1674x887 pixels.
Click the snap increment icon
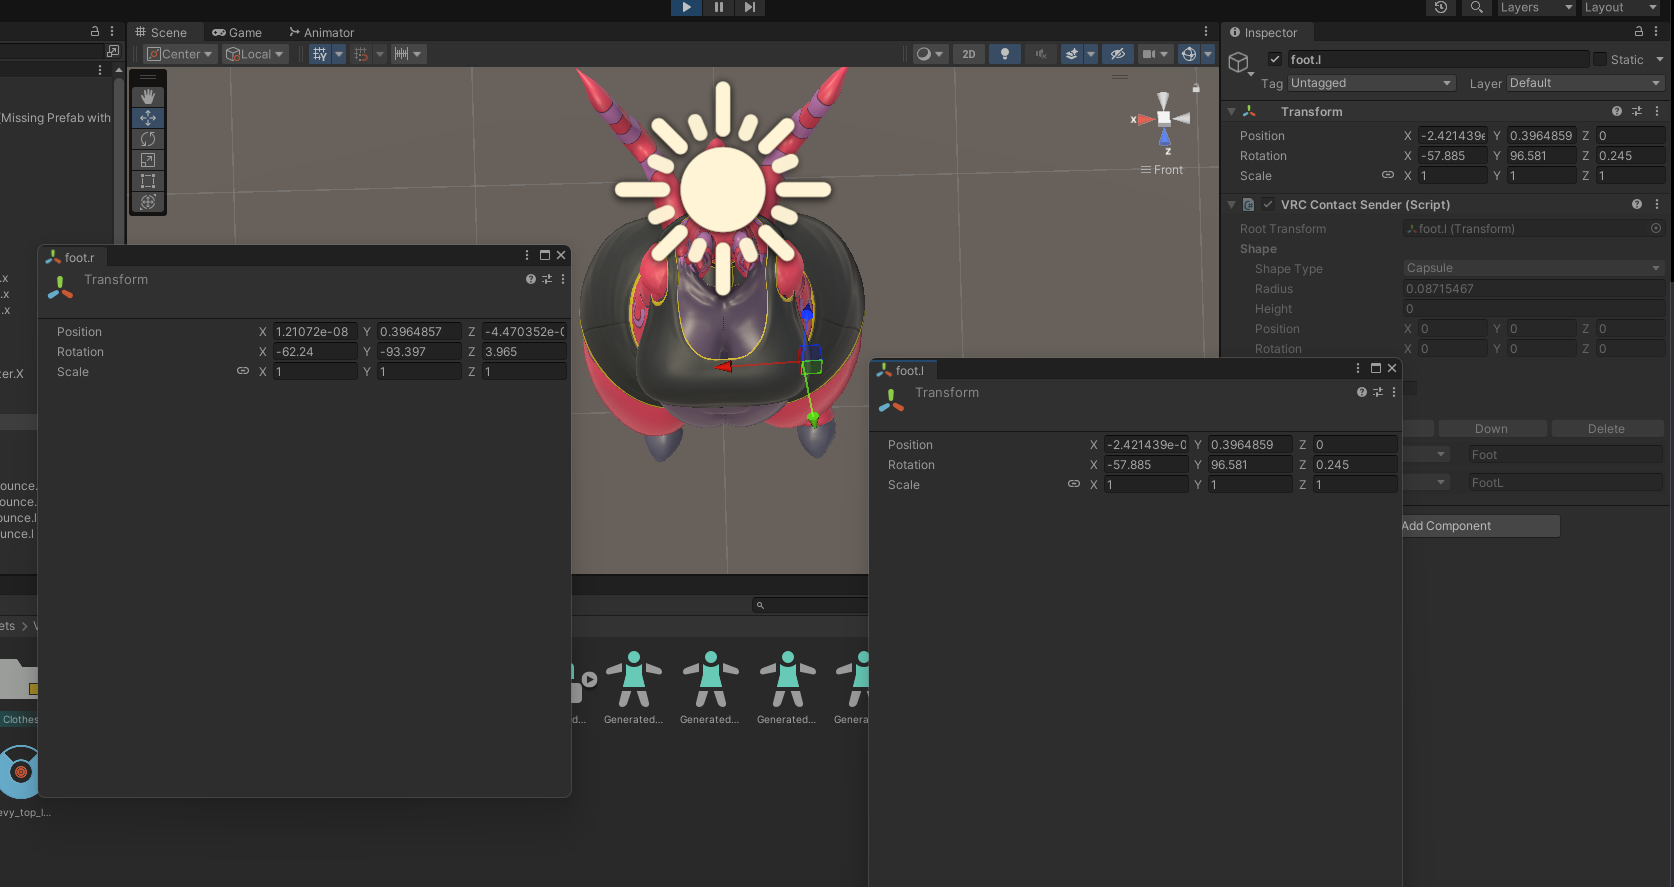(x=361, y=54)
